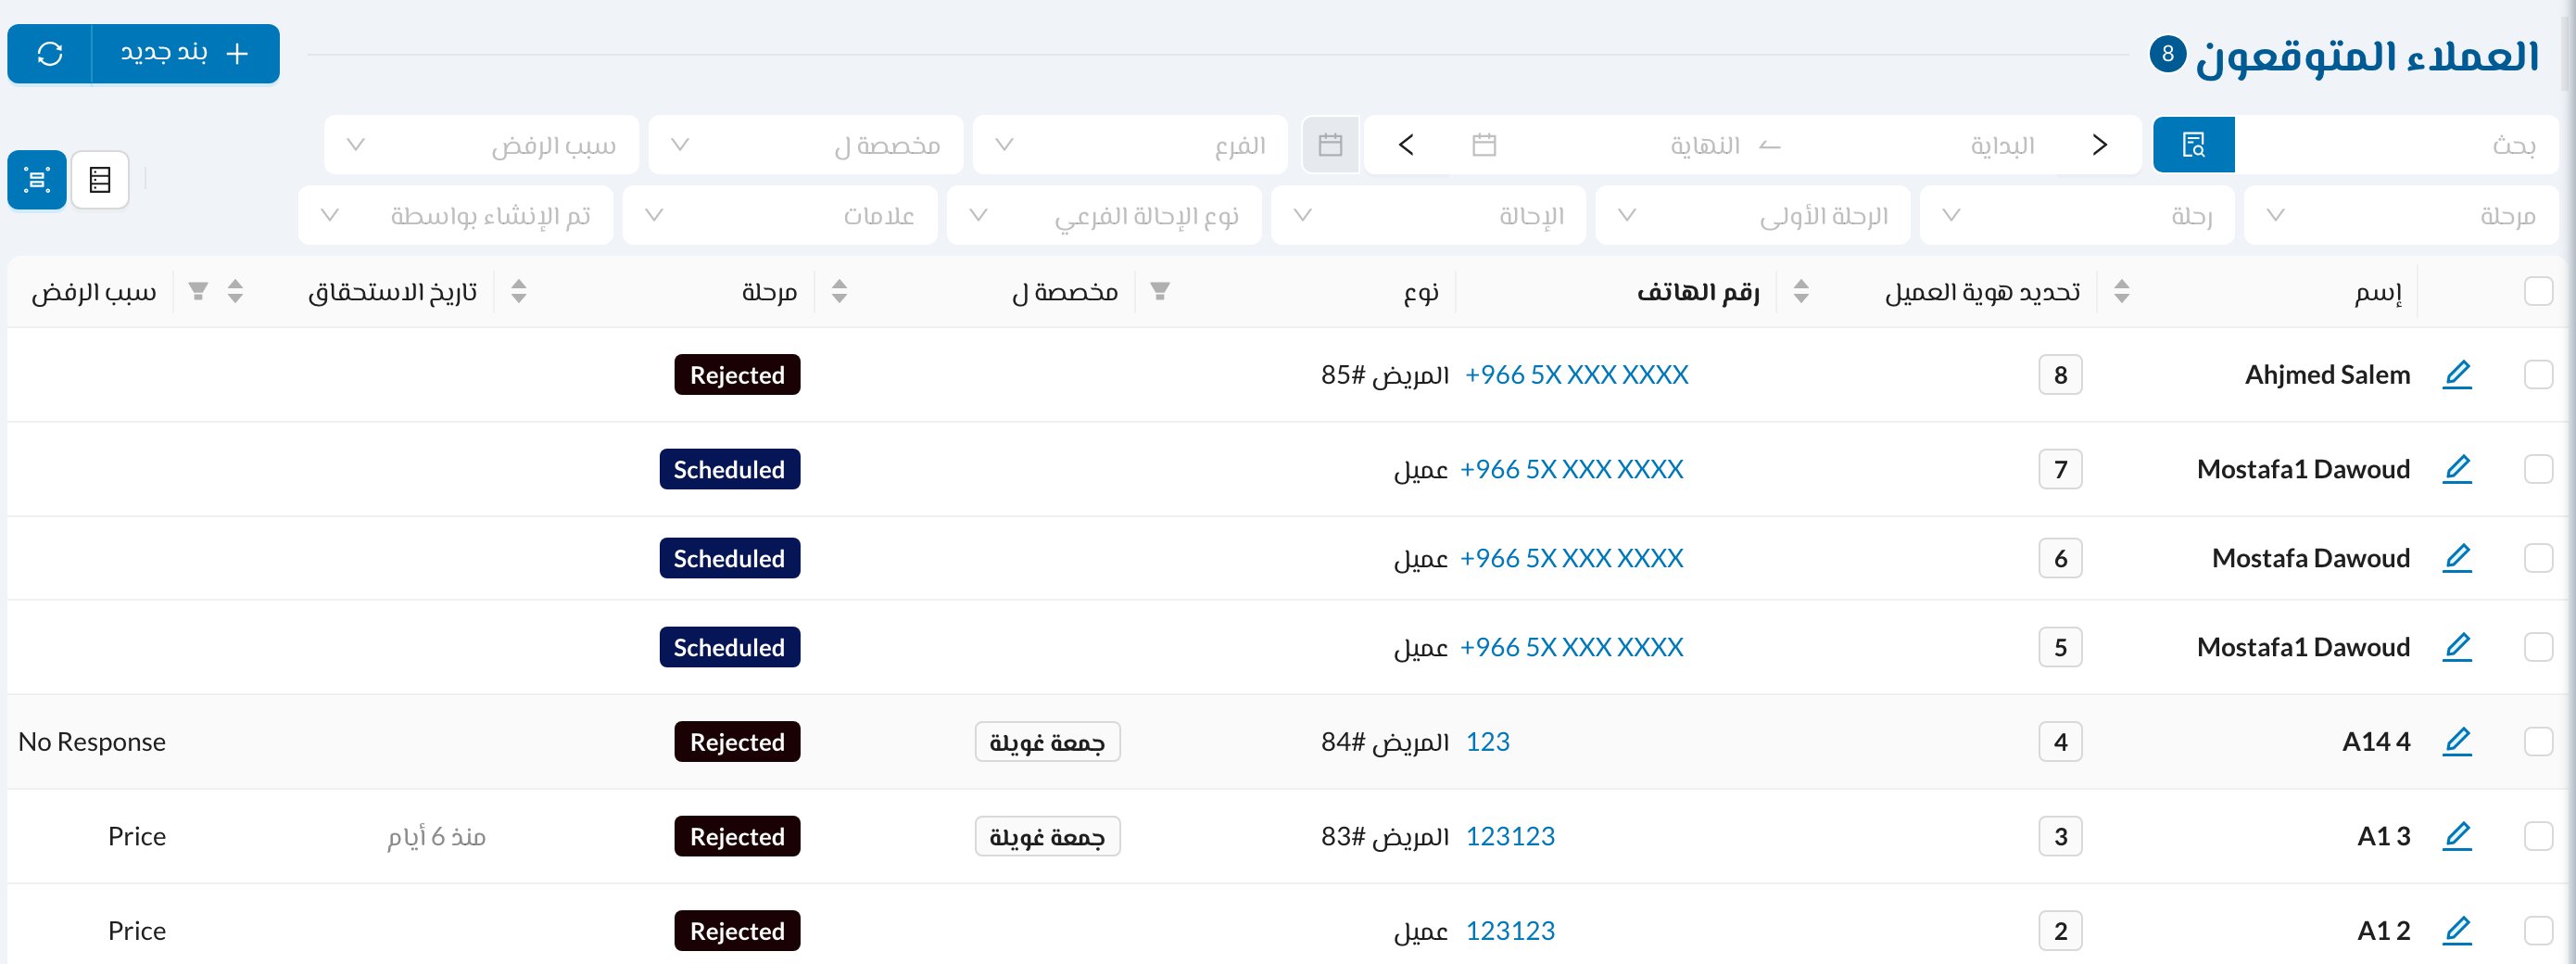Go to next date range arrow

(1406, 145)
